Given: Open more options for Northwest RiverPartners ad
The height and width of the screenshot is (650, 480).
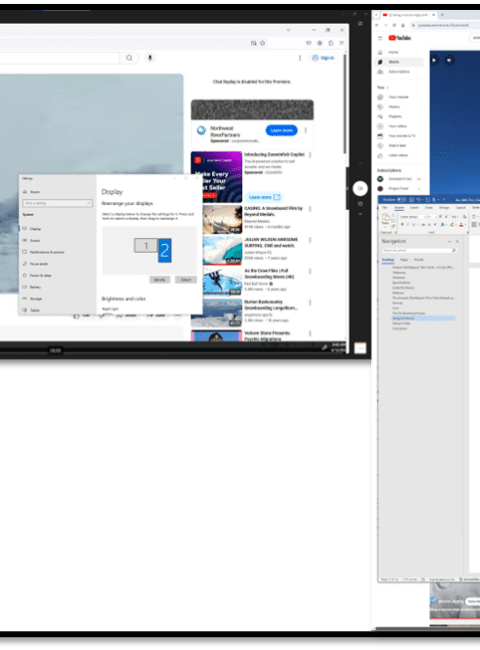Looking at the screenshot, I should [306, 131].
